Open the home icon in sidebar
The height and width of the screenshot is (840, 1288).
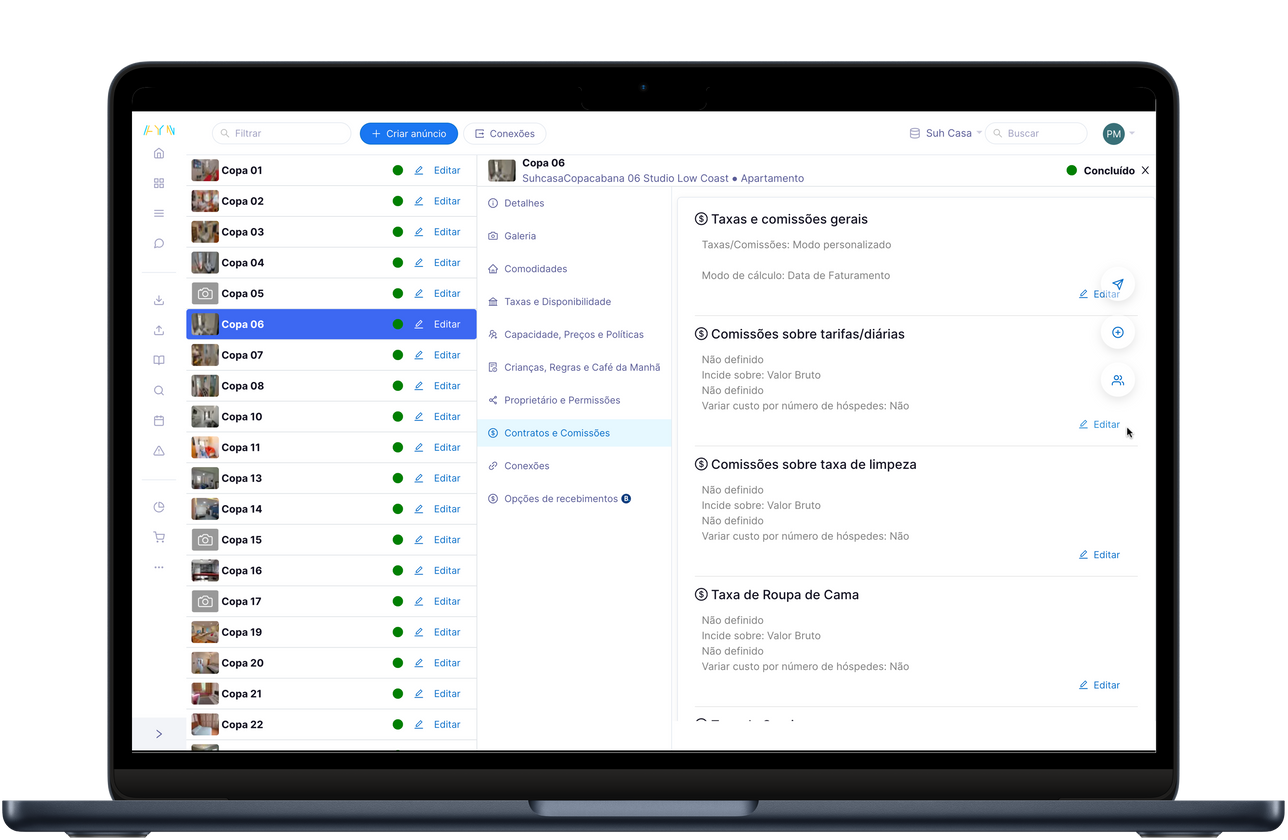click(x=159, y=154)
